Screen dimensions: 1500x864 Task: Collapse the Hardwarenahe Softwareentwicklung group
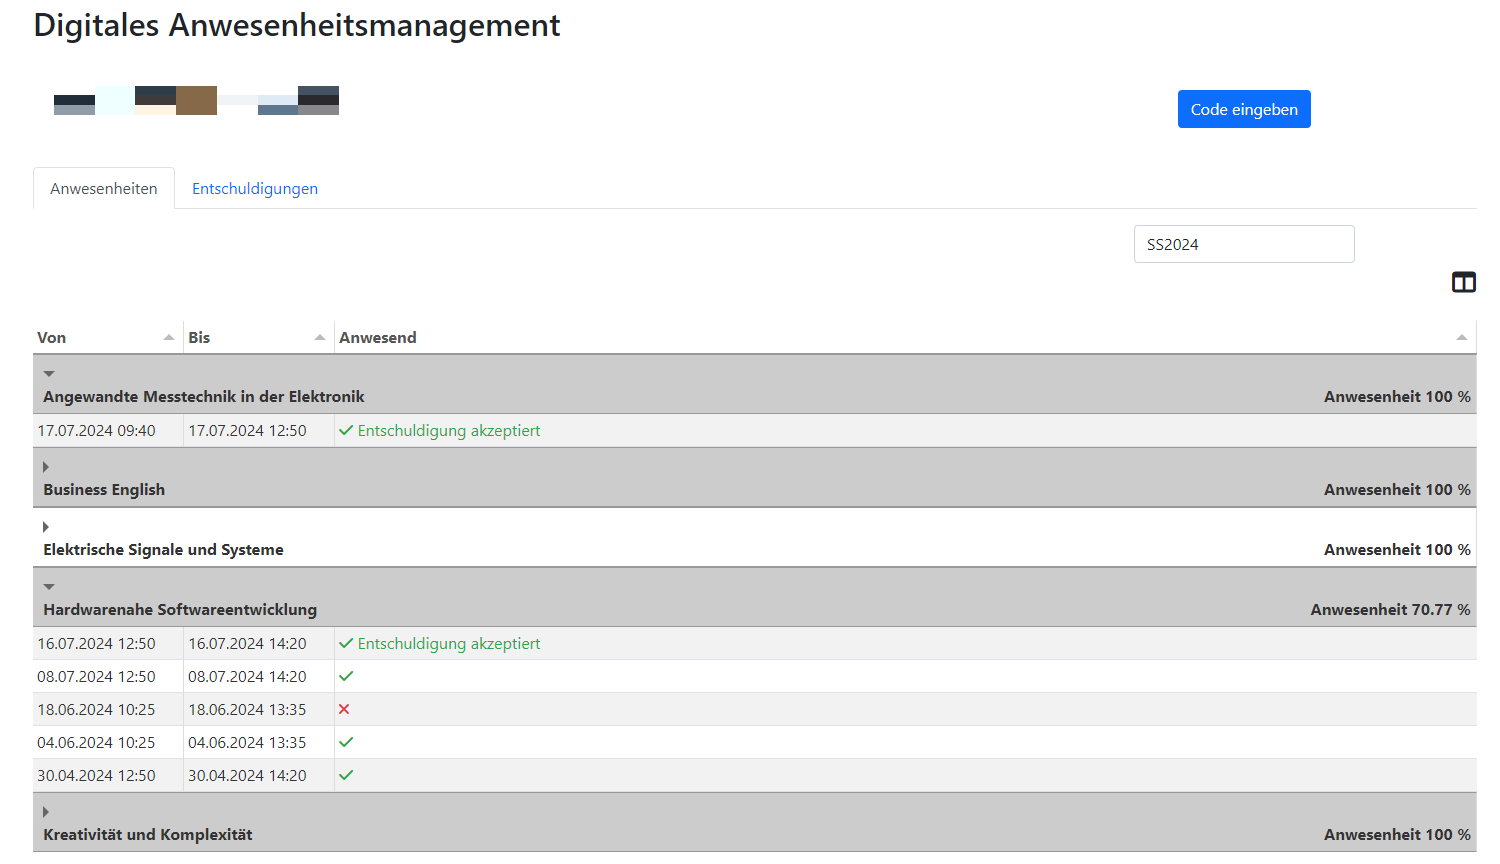point(49,587)
